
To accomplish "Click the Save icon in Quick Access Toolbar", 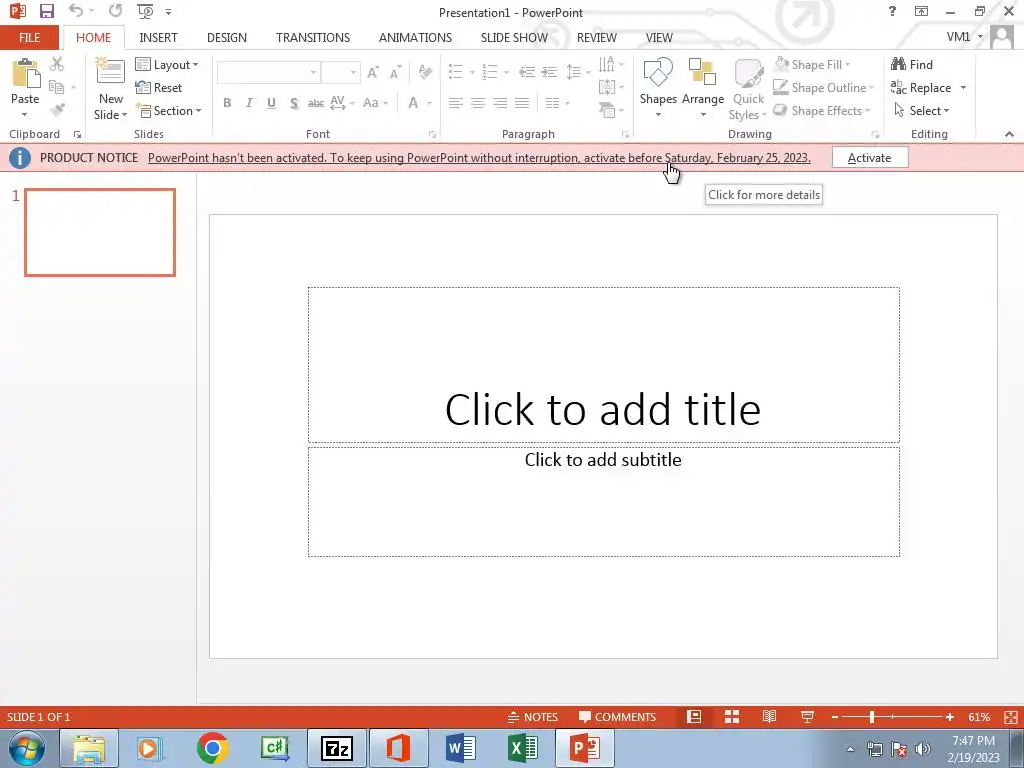I will click(46, 11).
